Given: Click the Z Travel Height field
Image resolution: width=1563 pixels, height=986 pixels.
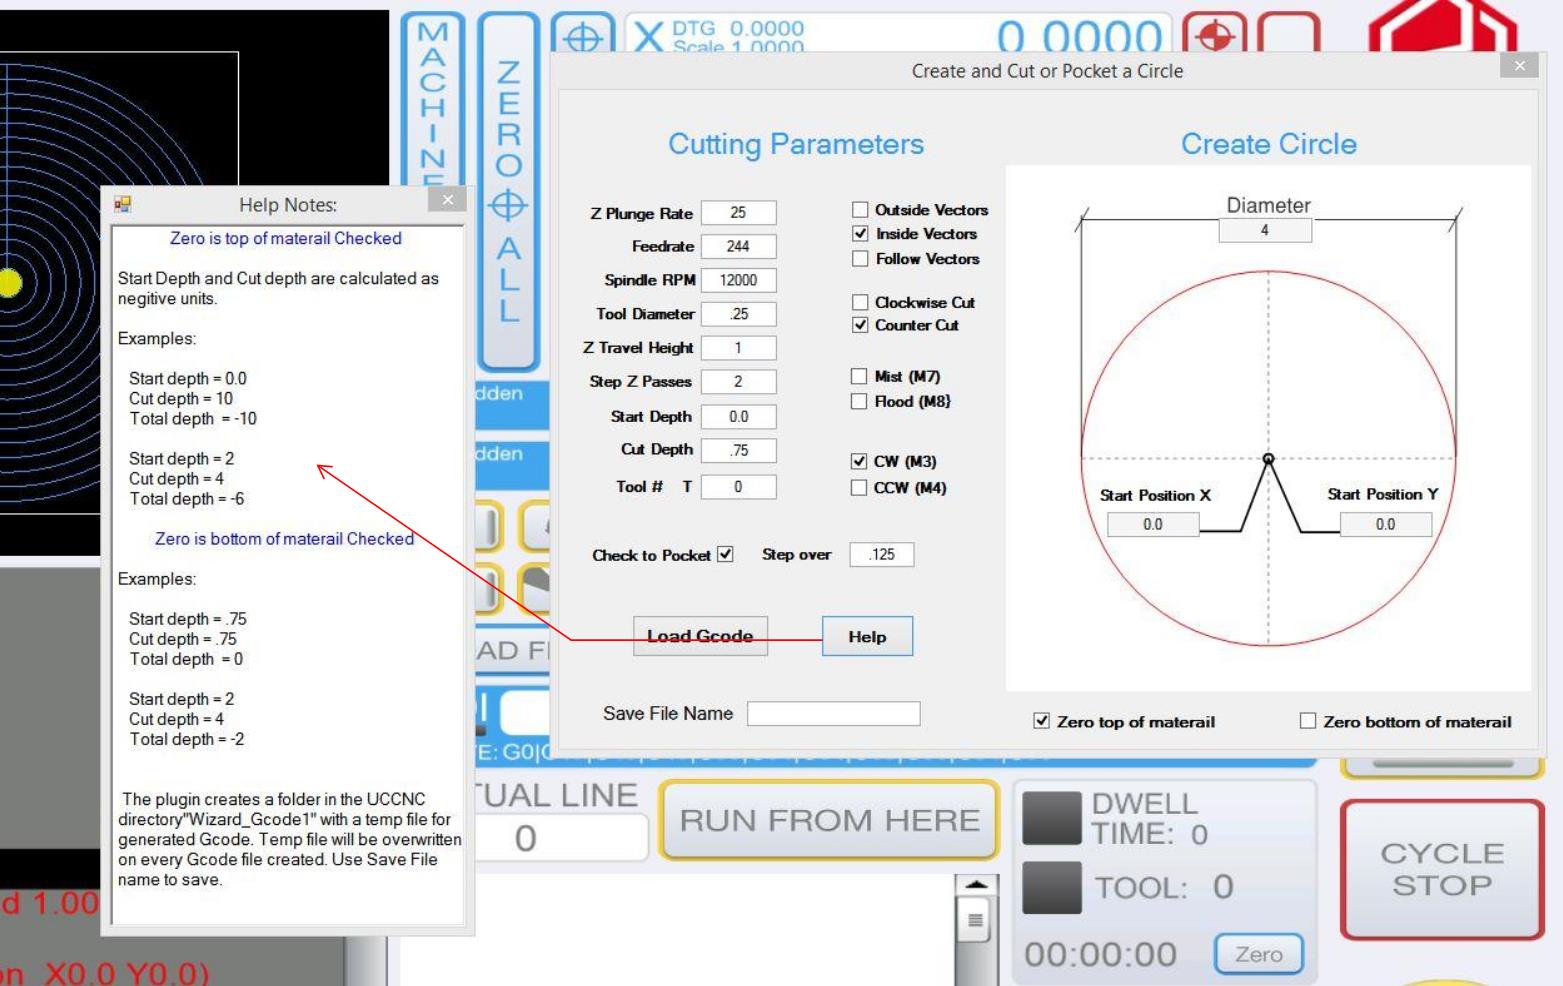Looking at the screenshot, I should 738,348.
